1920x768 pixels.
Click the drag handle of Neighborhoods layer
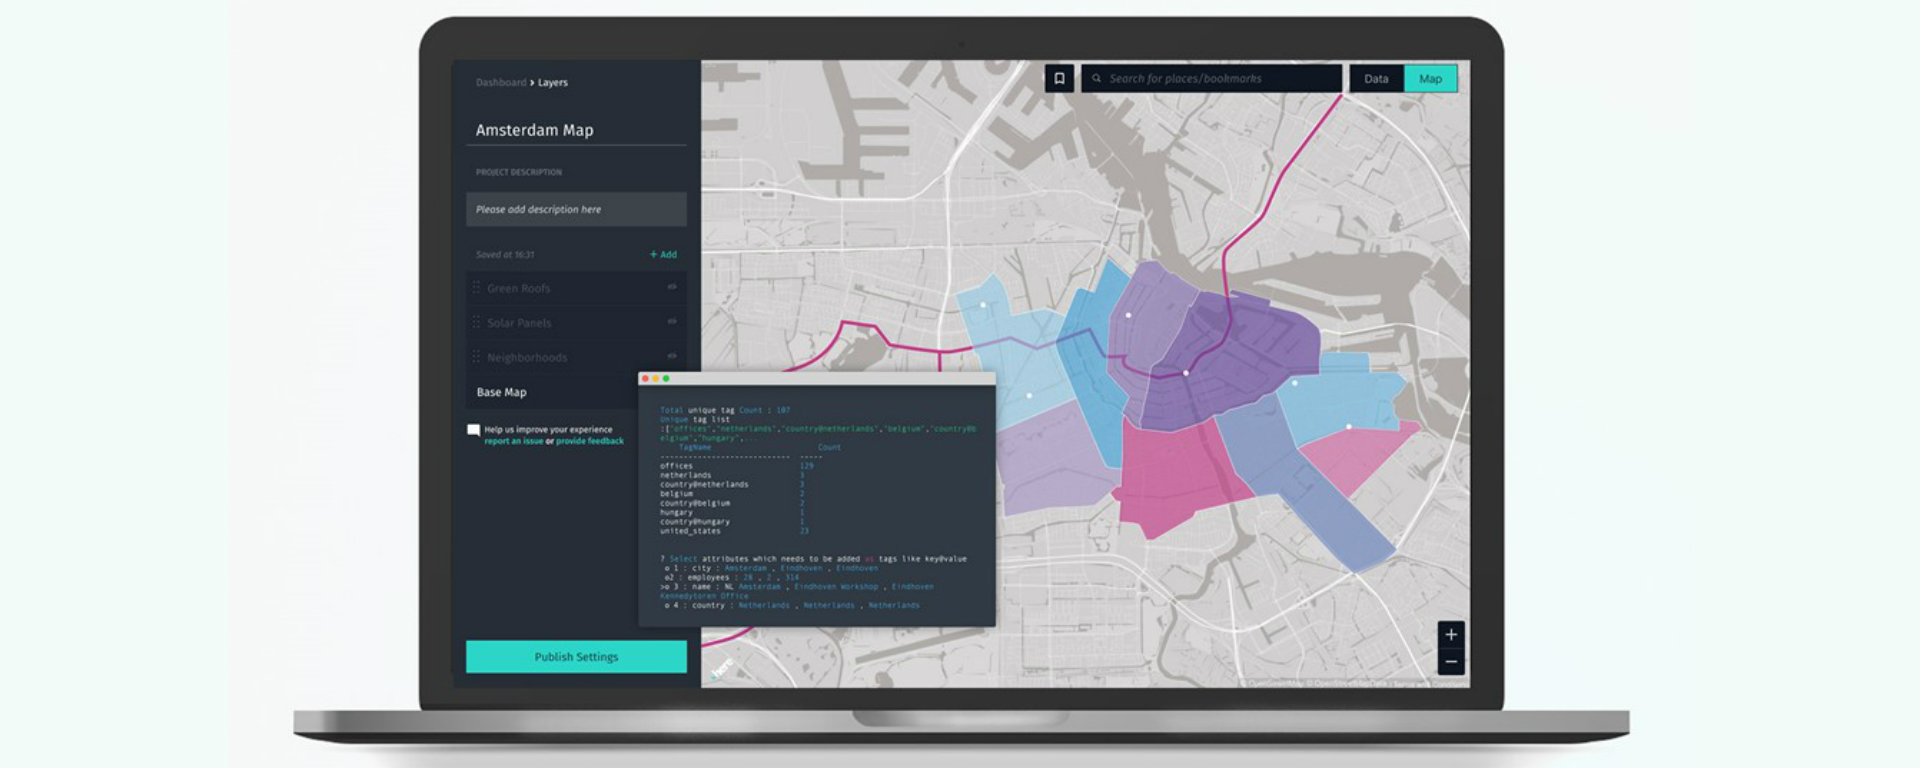tap(476, 357)
